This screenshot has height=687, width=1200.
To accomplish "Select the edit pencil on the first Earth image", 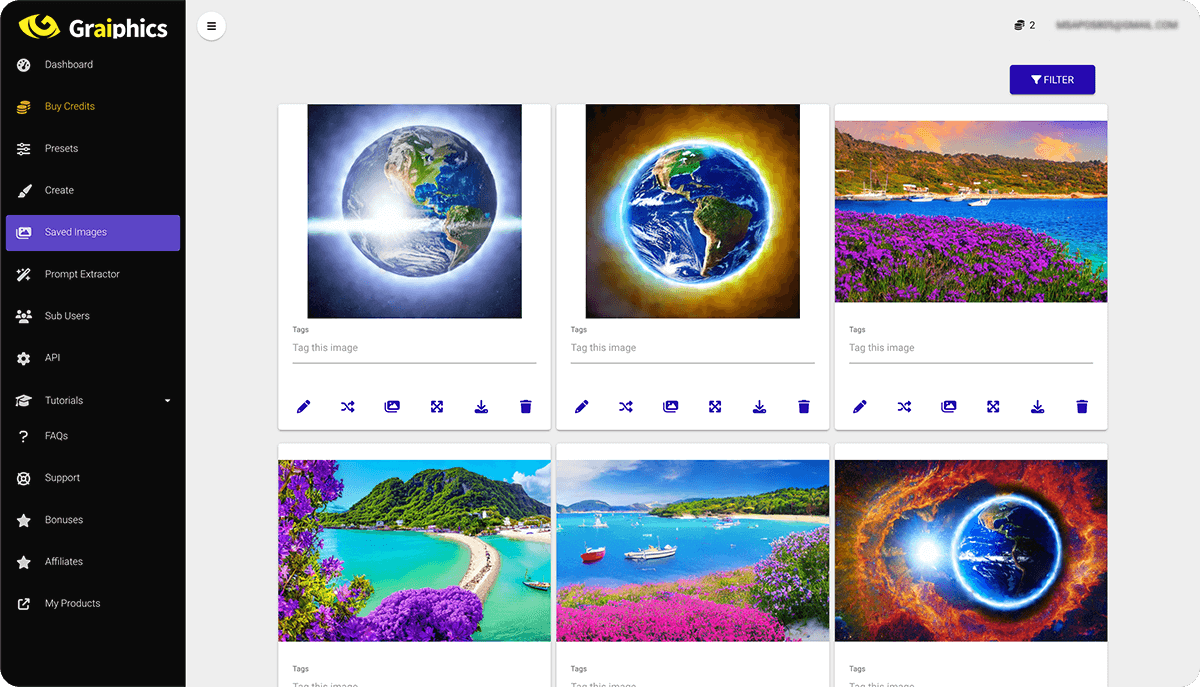I will 303,406.
